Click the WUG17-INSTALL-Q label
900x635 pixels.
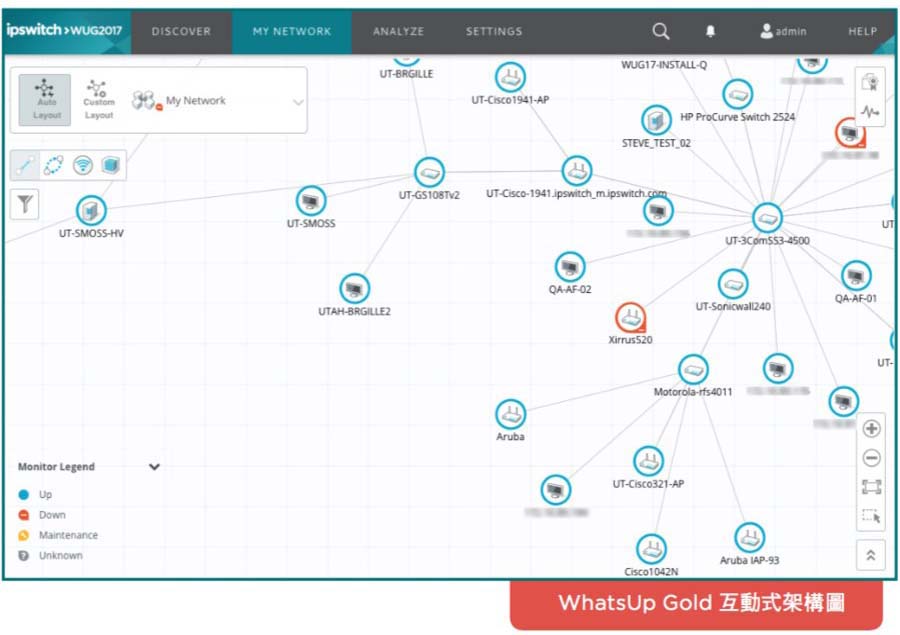coord(664,65)
